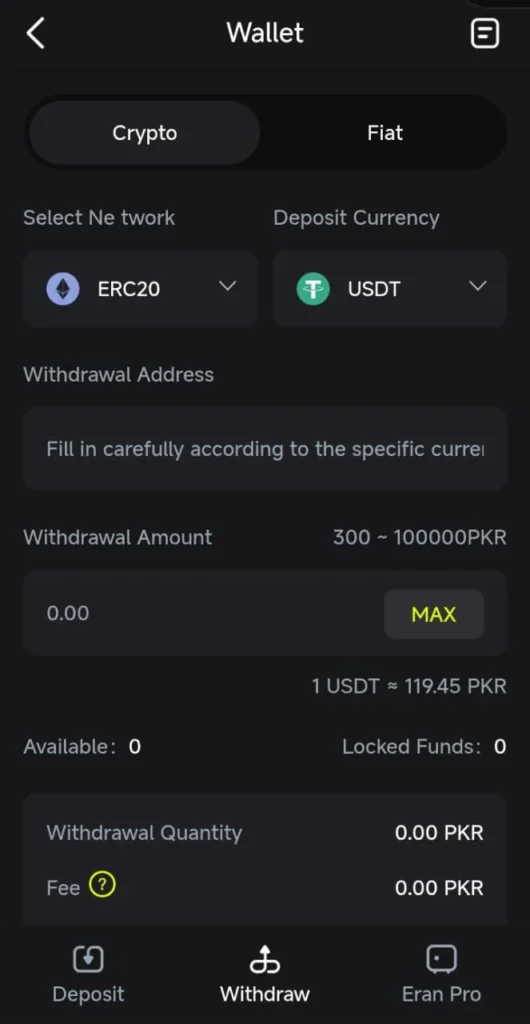Tap the Withdrawal Quantity 0.00 PKR row
The image size is (530, 1024).
click(265, 833)
